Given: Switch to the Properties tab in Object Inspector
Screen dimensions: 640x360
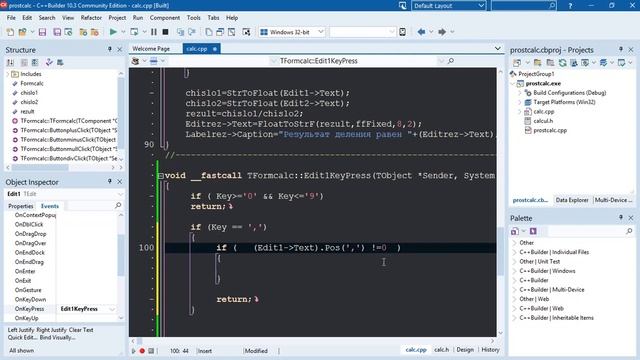Looking at the screenshot, I should [20, 206].
